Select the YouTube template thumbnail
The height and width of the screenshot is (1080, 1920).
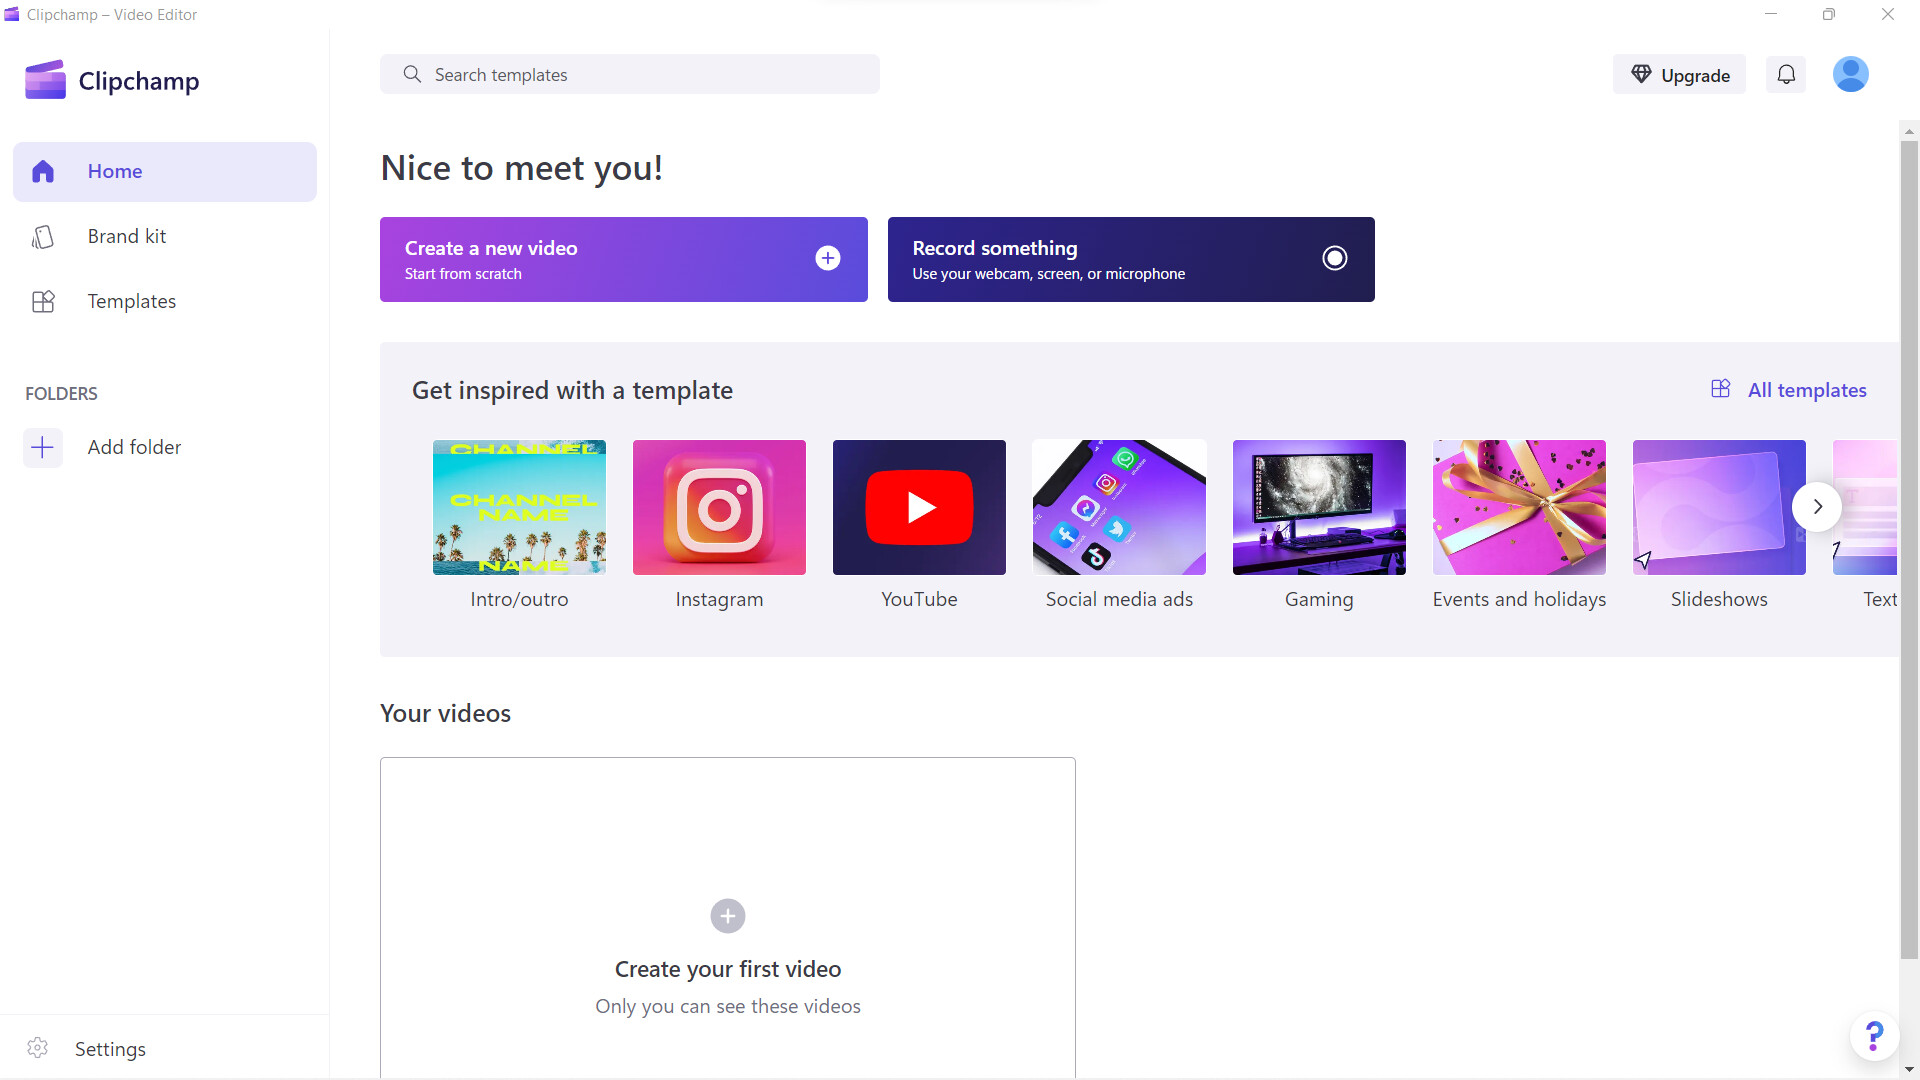pos(919,507)
